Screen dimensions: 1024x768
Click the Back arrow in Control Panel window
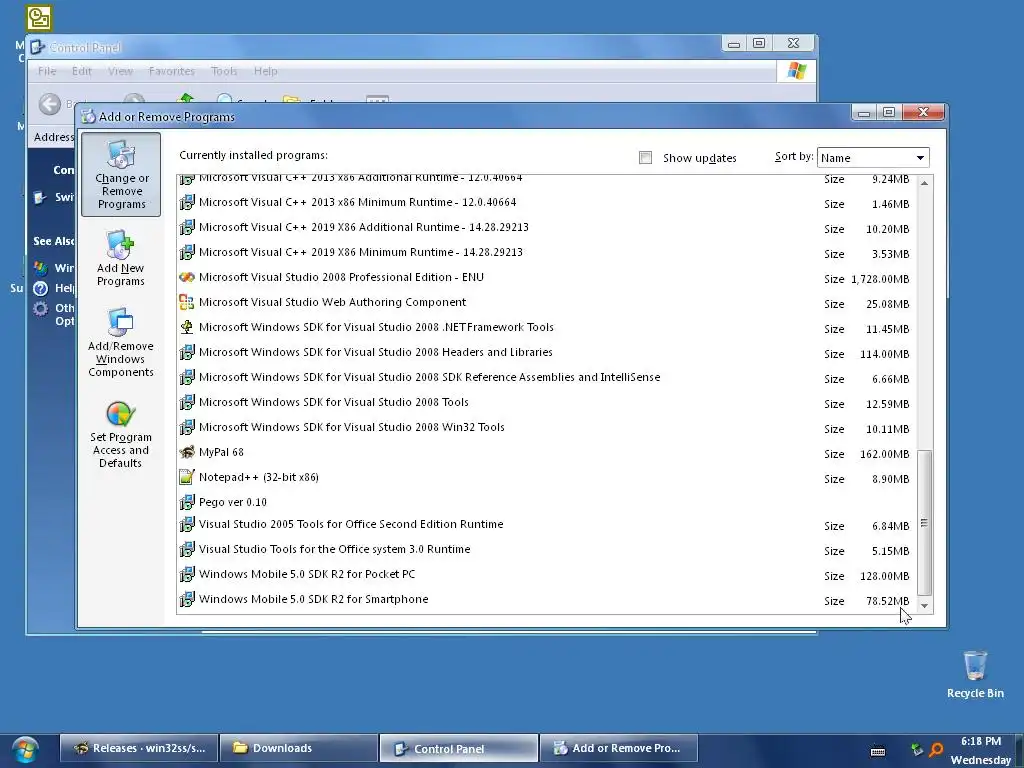50,104
